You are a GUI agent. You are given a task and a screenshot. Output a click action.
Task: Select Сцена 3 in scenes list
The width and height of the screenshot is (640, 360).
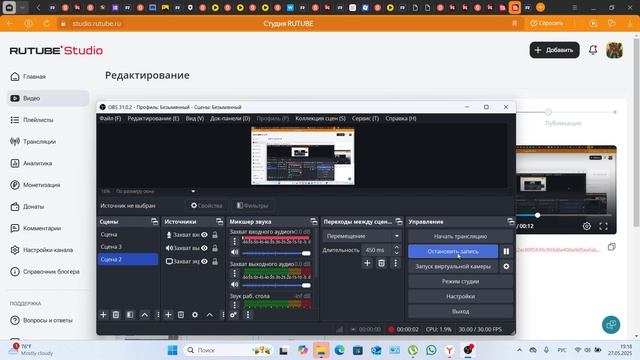coord(128,247)
